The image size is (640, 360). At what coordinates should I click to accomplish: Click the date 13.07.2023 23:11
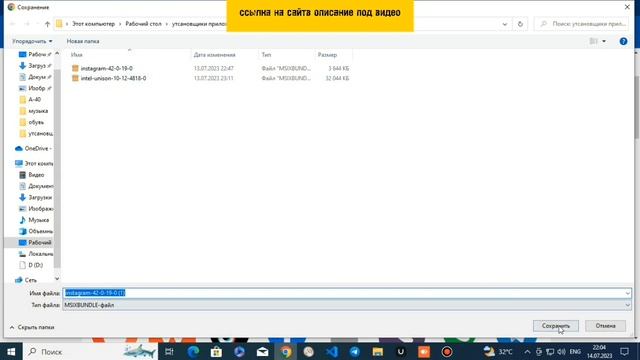click(213, 78)
